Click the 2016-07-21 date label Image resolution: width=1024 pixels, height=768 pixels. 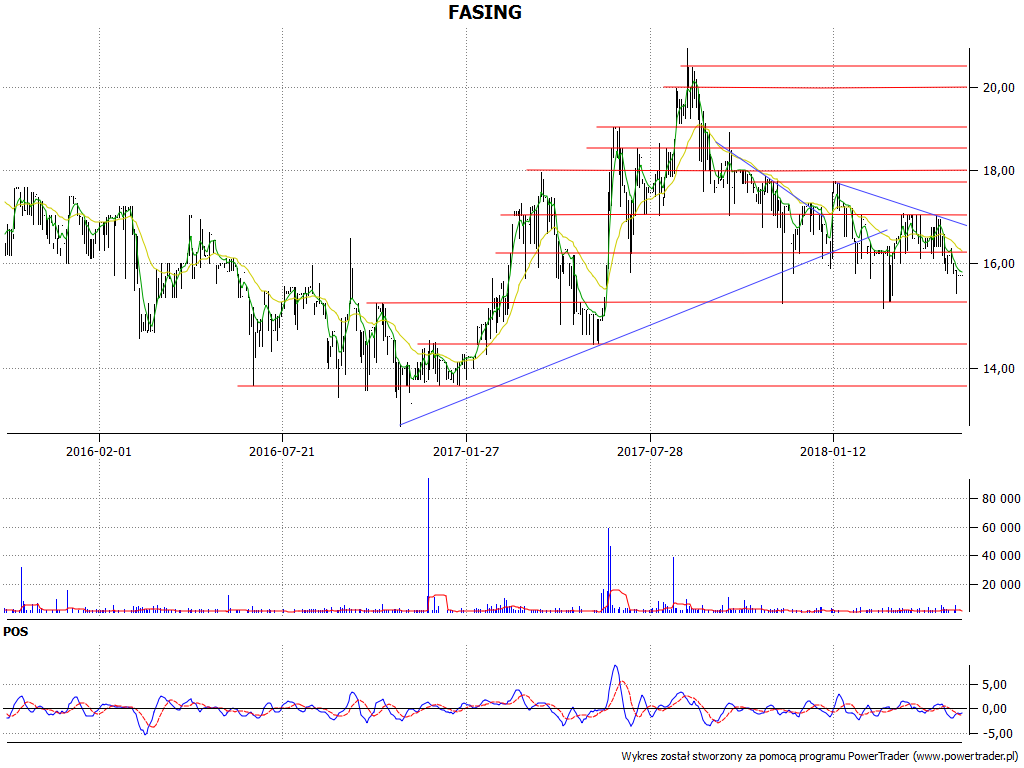pyautogui.click(x=281, y=451)
